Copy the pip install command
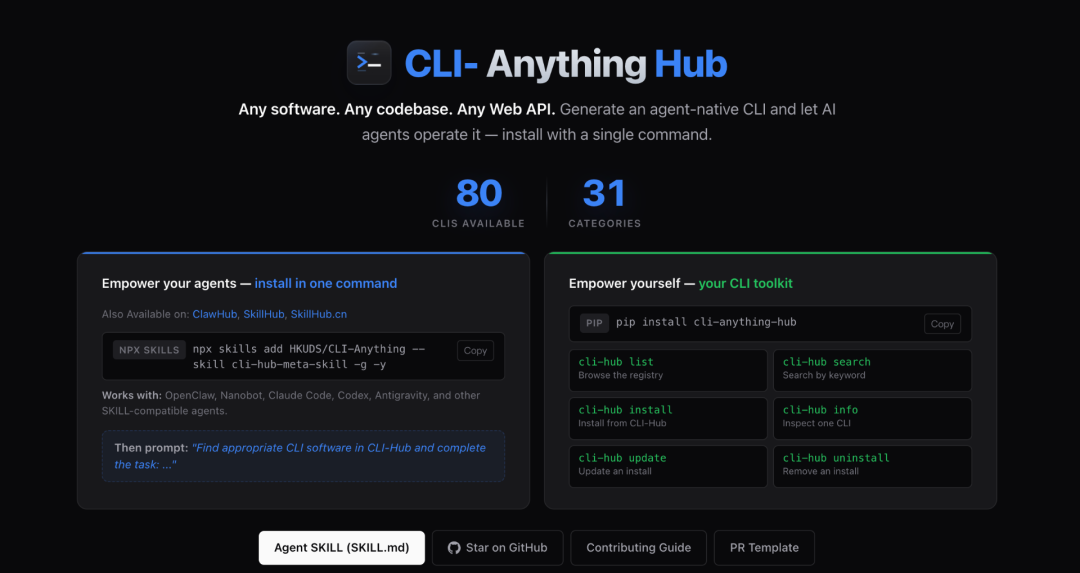Image resolution: width=1080 pixels, height=573 pixels. (x=942, y=324)
